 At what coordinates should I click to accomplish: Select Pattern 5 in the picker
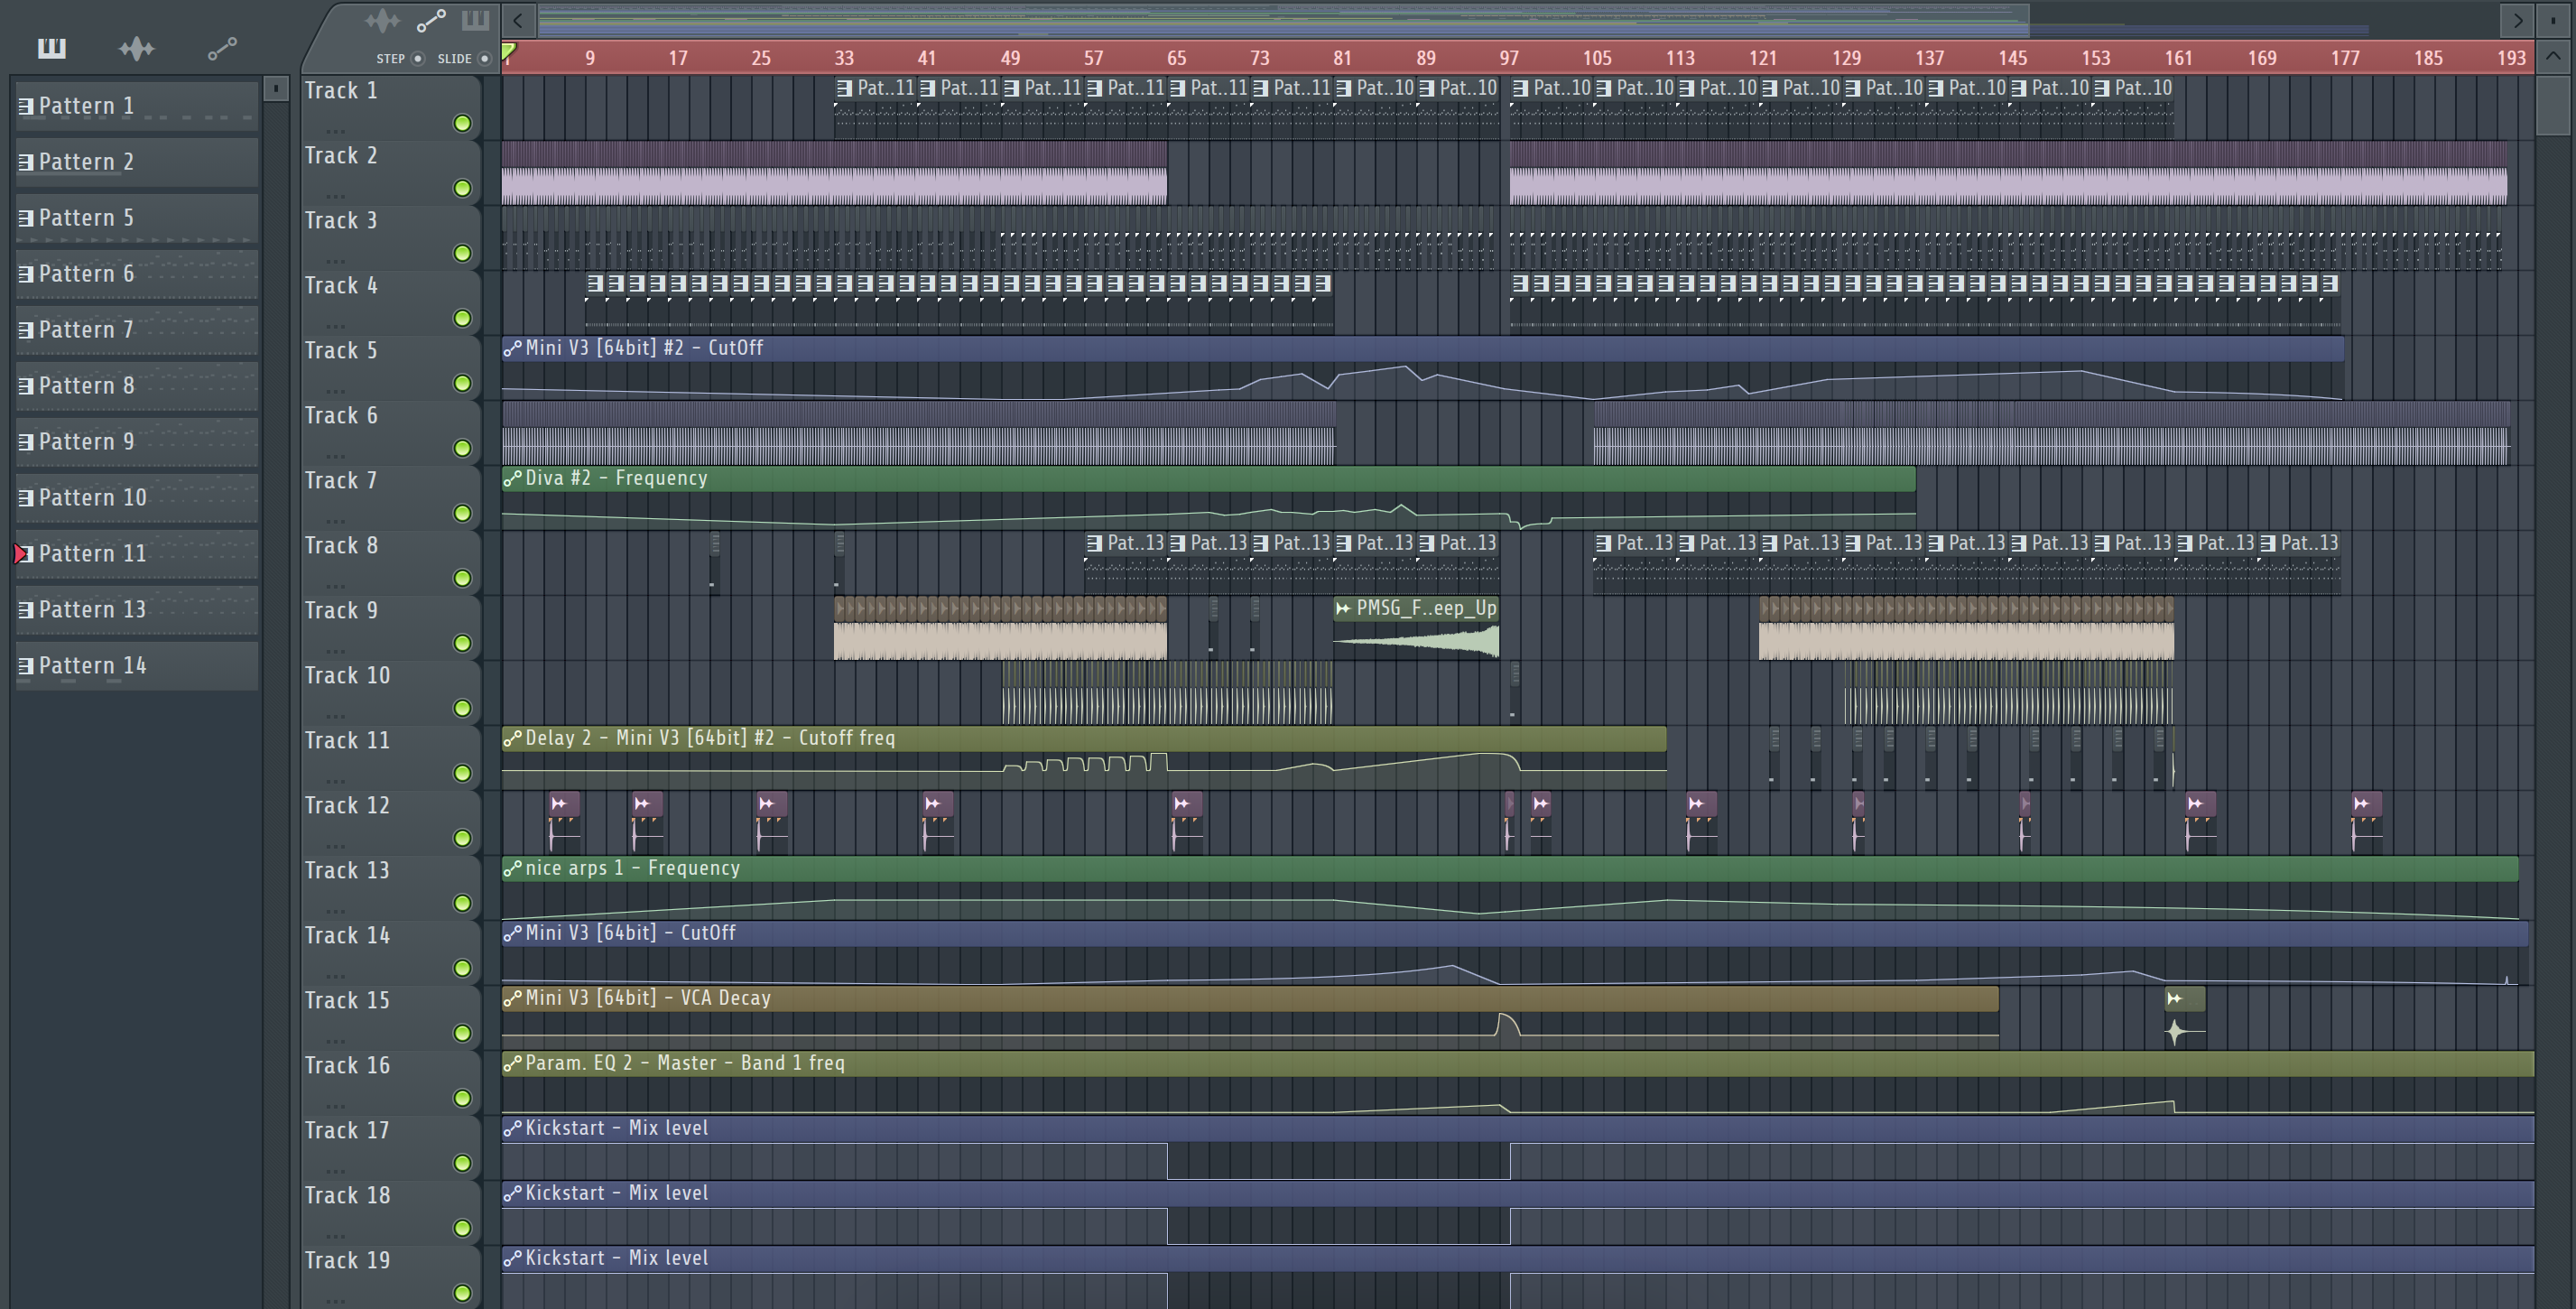click(137, 218)
